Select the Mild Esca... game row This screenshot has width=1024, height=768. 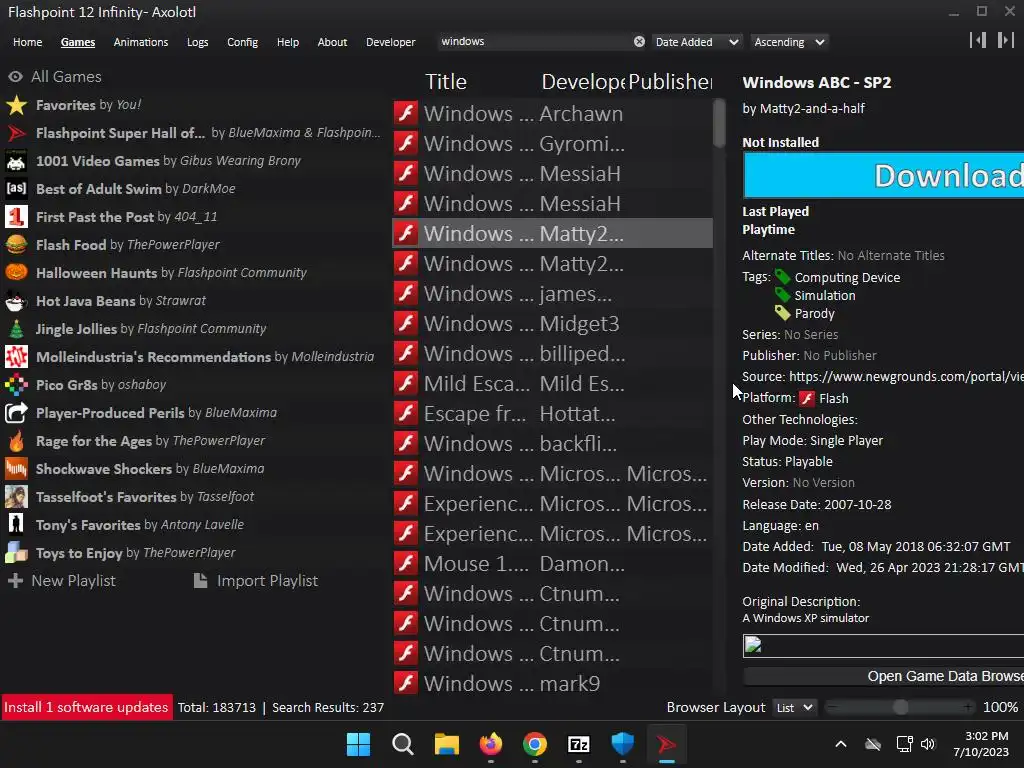pyautogui.click(x=552, y=384)
